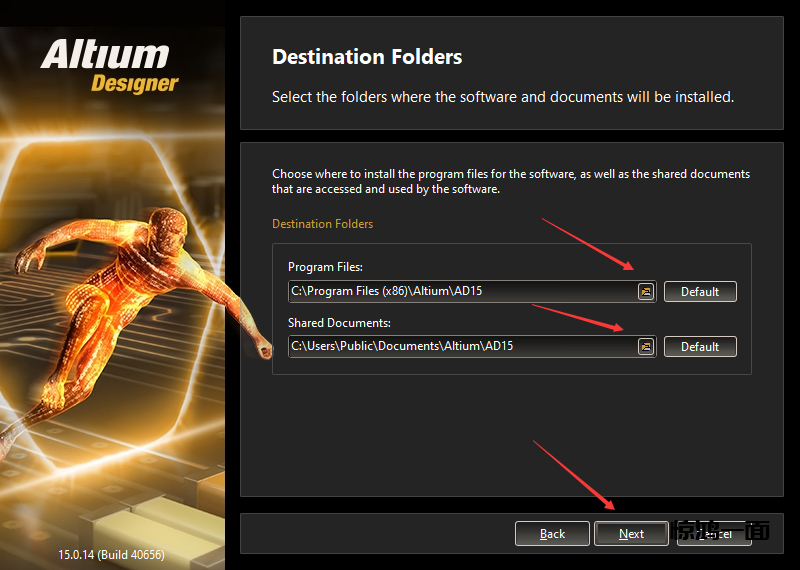The image size is (800, 570).
Task: Click the 'Choose where to install' instruction paragraph
Action: (510, 181)
